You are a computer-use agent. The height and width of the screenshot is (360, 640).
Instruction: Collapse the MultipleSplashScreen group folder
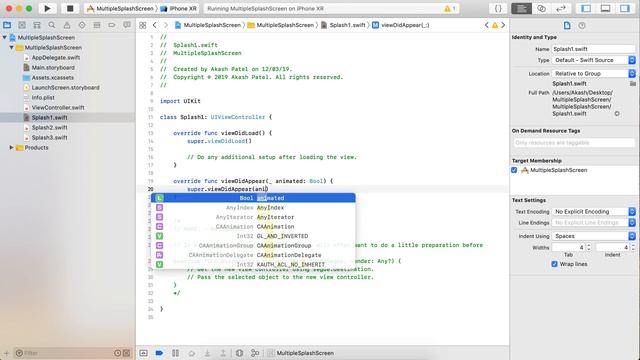pyautogui.click(x=11, y=47)
